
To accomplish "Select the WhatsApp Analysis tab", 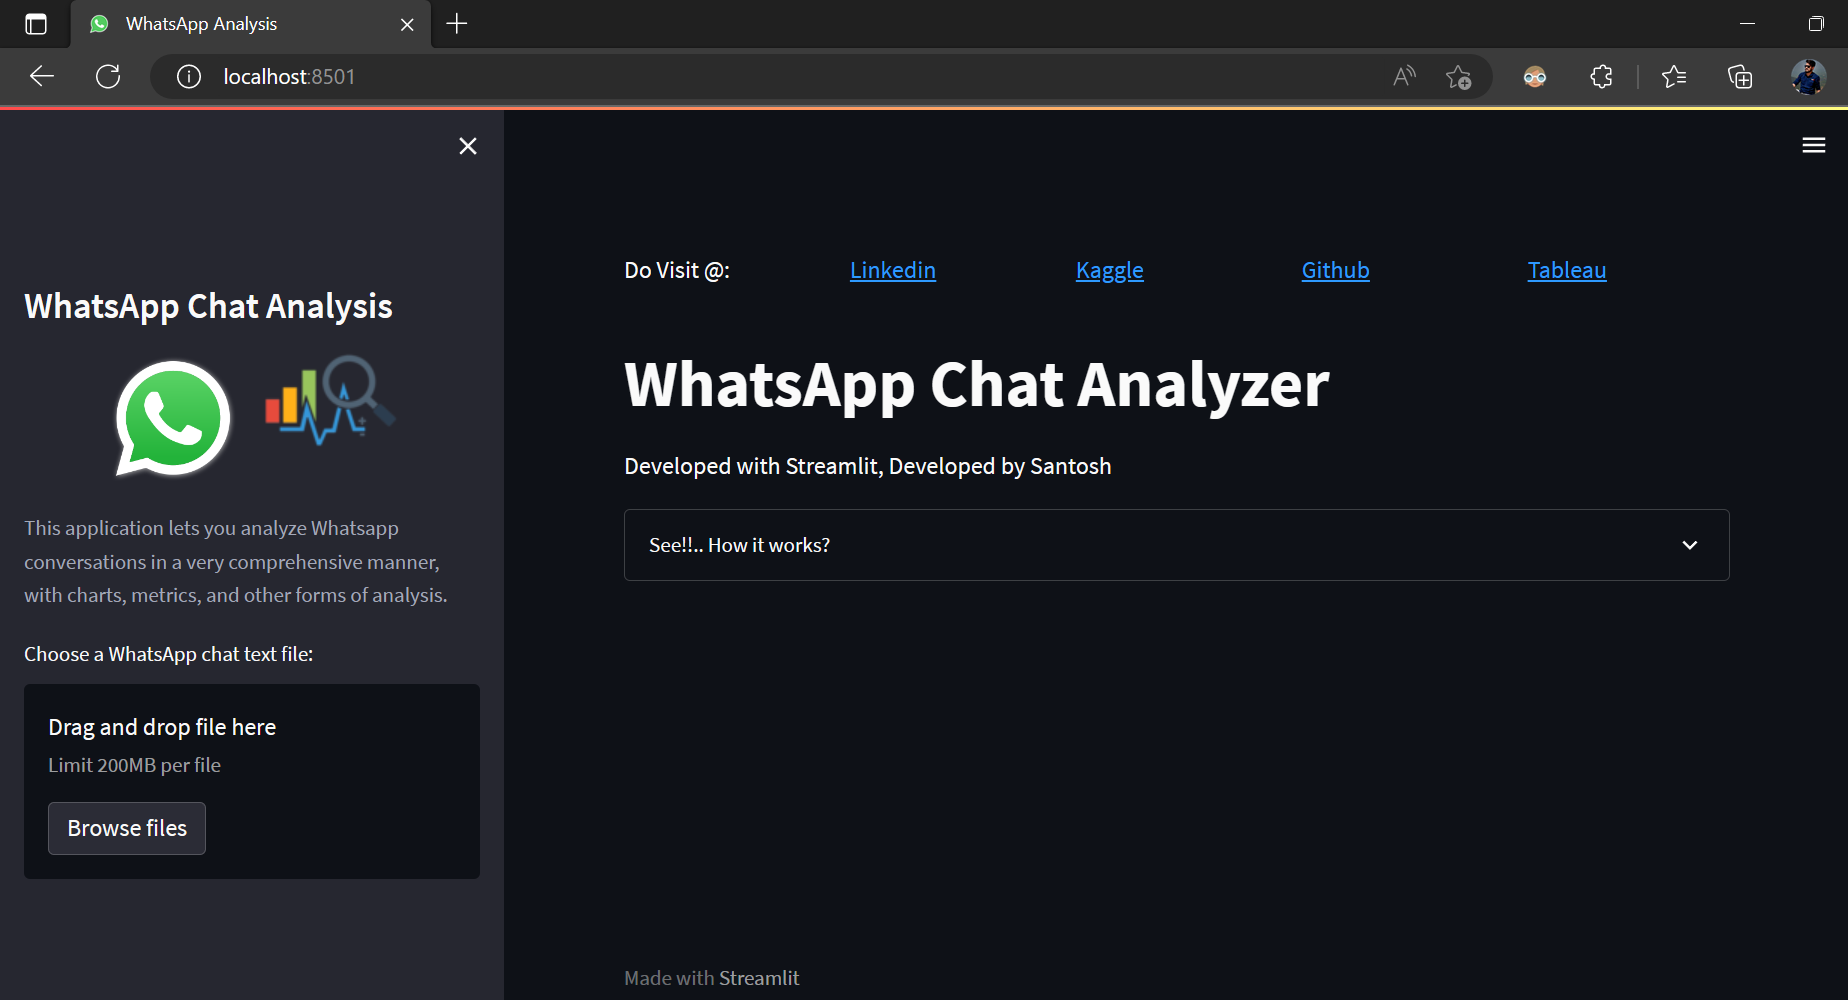I will point(250,24).
